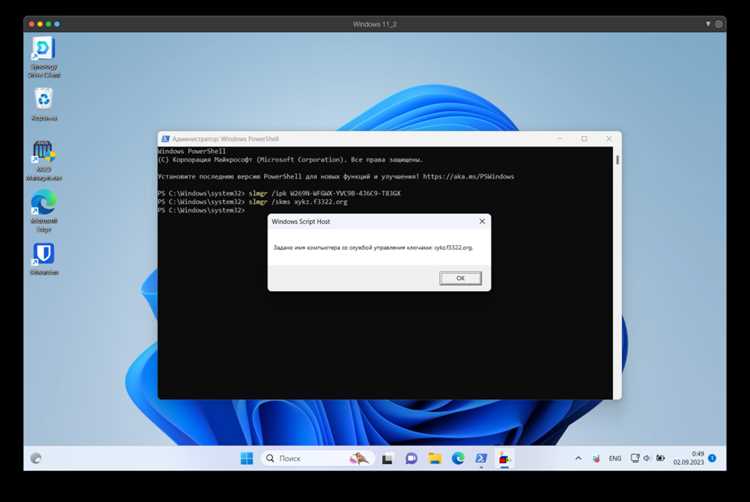Open the Chat app in taskbar
The width and height of the screenshot is (750, 502).
pos(411,459)
